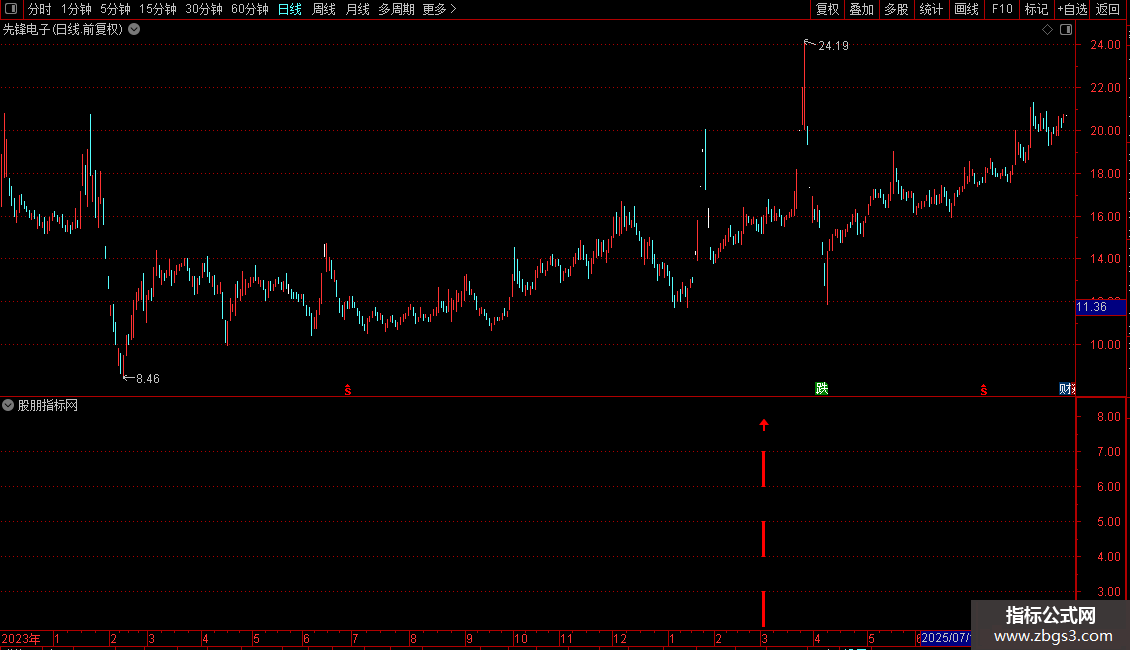Viewport: 1130px width, 650px height.
Task: Click the 先锋电子(日线.前复权) title
Action: click(63, 30)
